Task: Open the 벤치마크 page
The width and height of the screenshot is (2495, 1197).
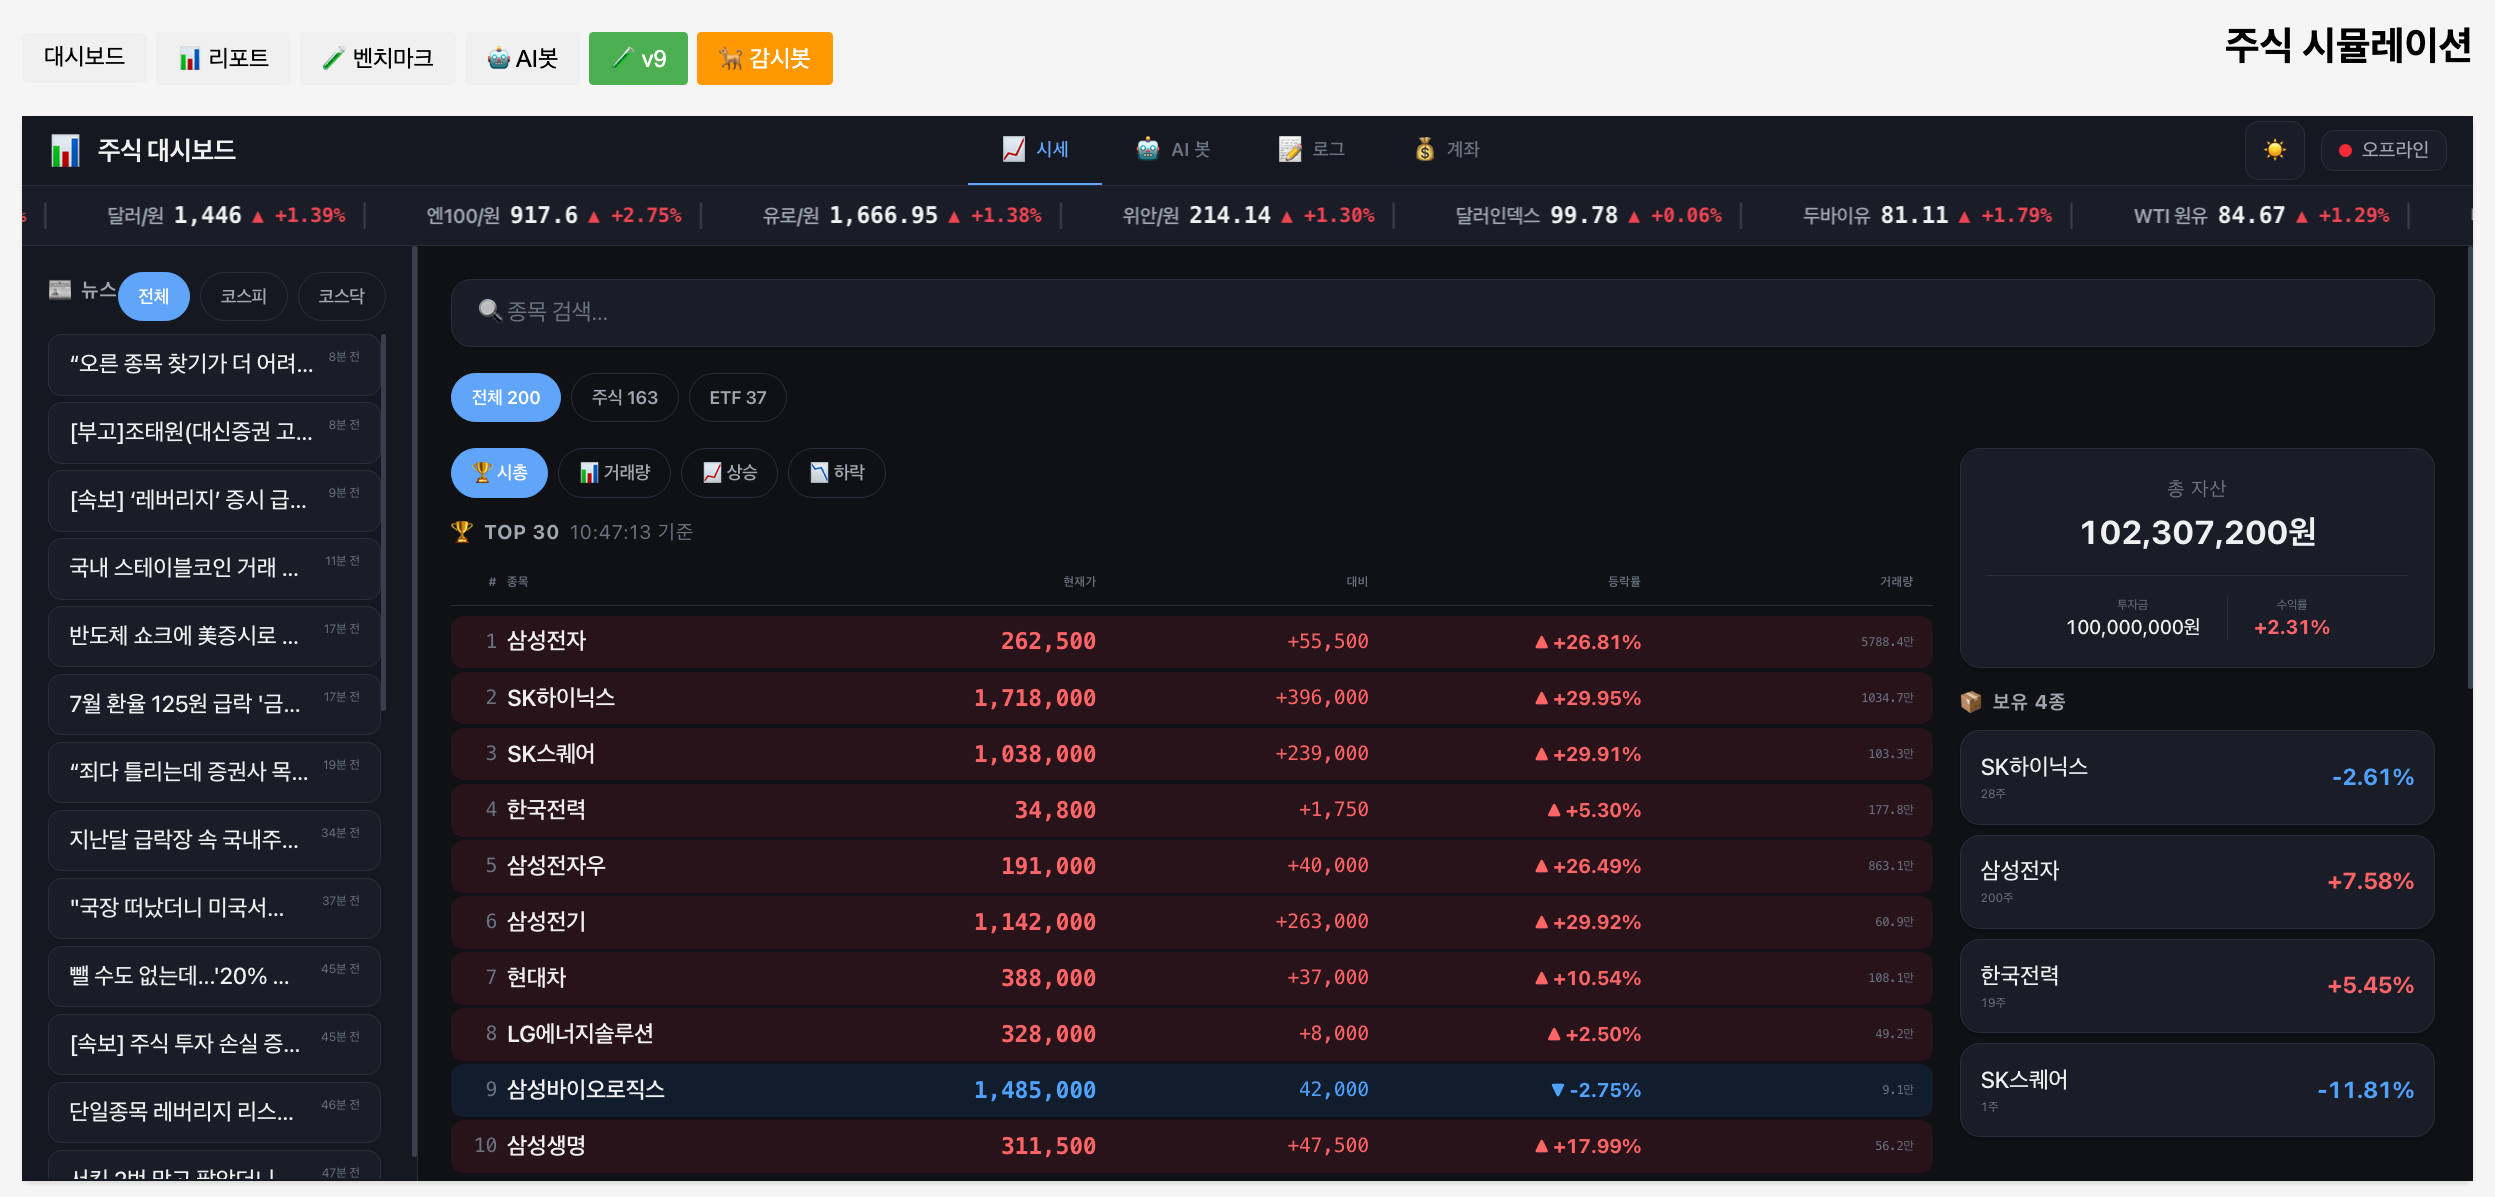Action: [x=377, y=58]
